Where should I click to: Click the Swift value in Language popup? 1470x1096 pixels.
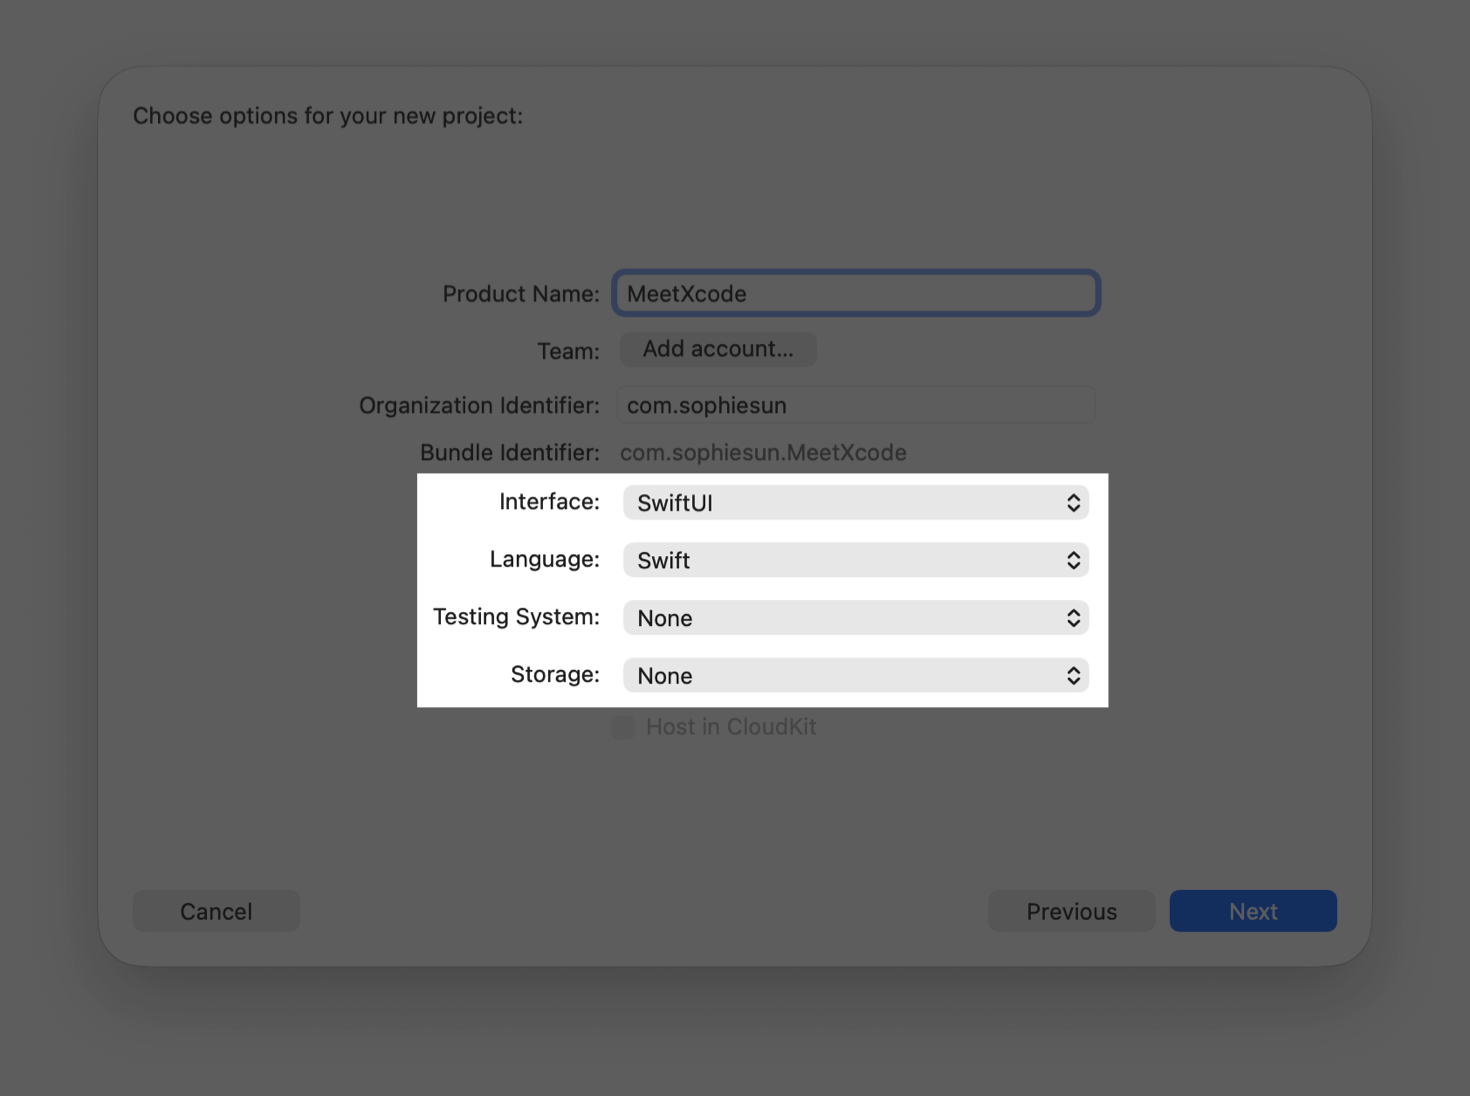663,560
